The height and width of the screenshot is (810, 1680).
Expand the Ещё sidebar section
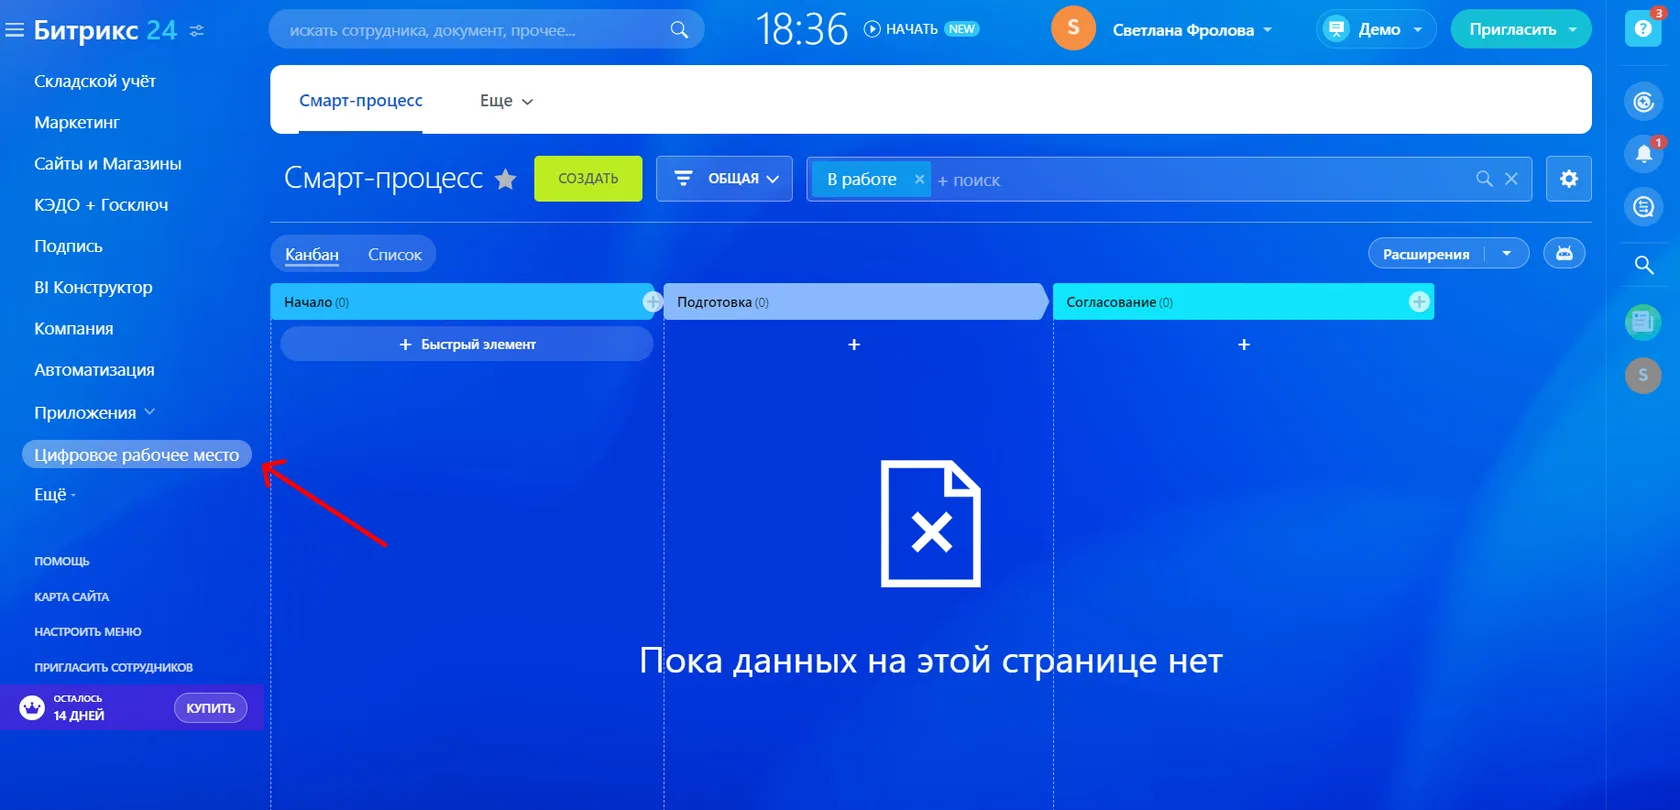(x=54, y=494)
